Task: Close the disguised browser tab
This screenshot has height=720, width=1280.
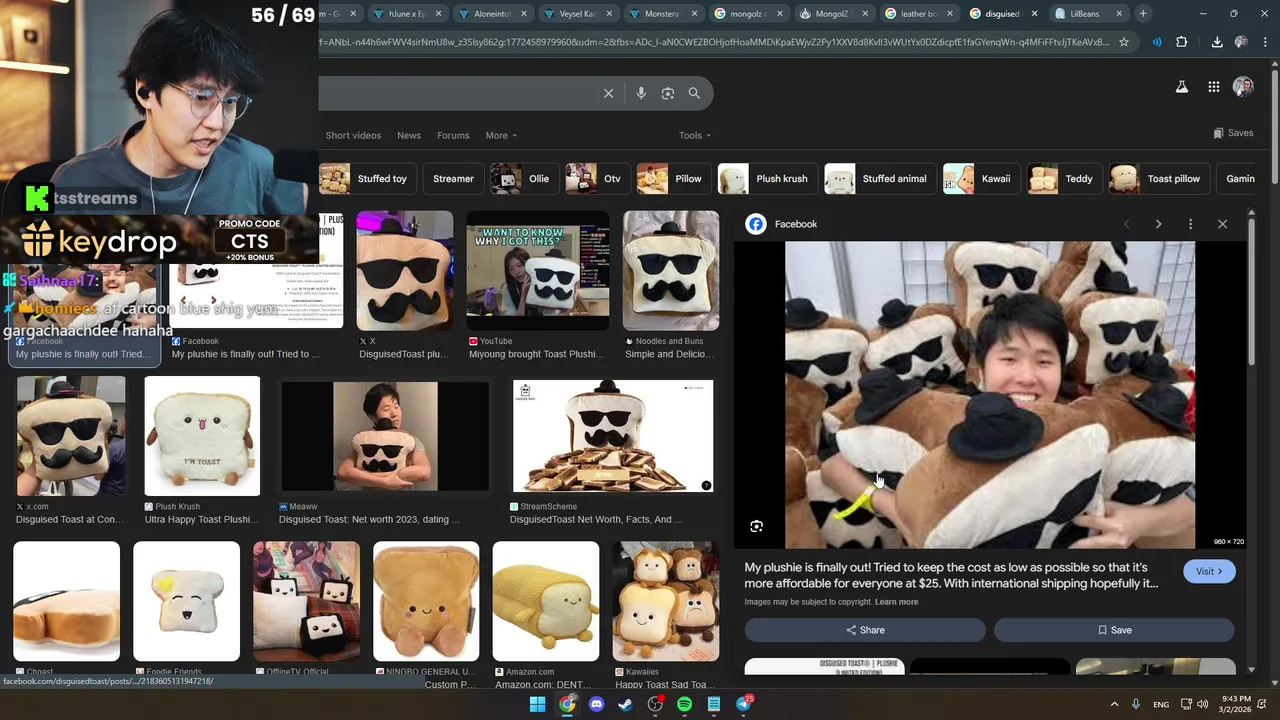Action: coord(1034,14)
